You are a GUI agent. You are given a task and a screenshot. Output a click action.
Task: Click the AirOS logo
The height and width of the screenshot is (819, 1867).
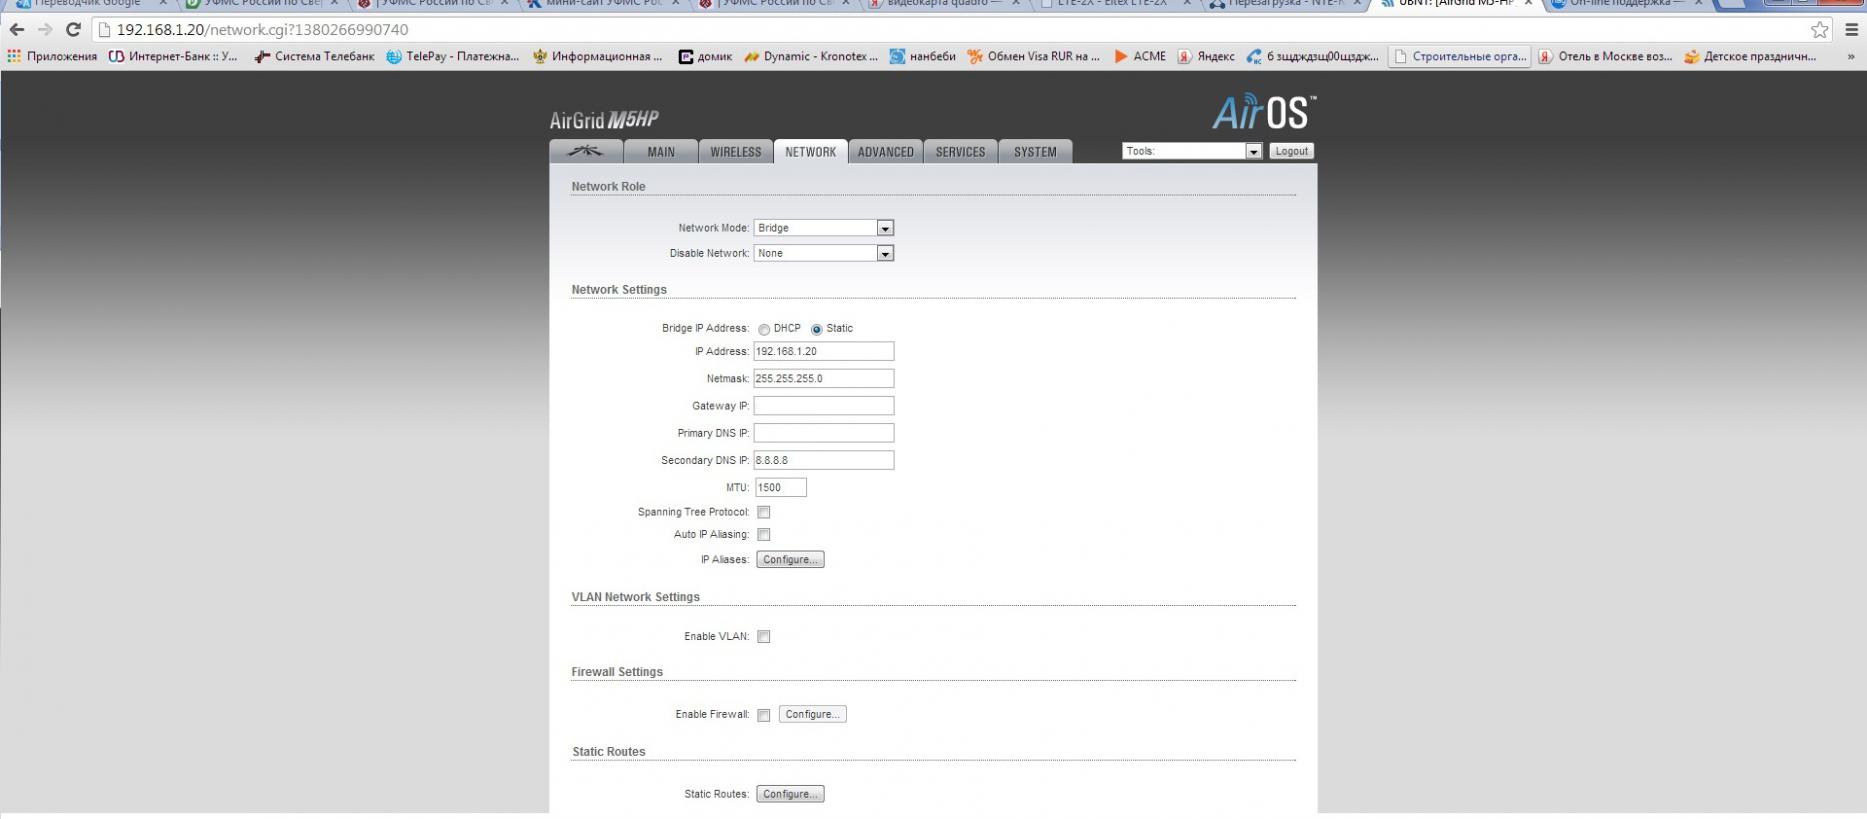[1264, 112]
